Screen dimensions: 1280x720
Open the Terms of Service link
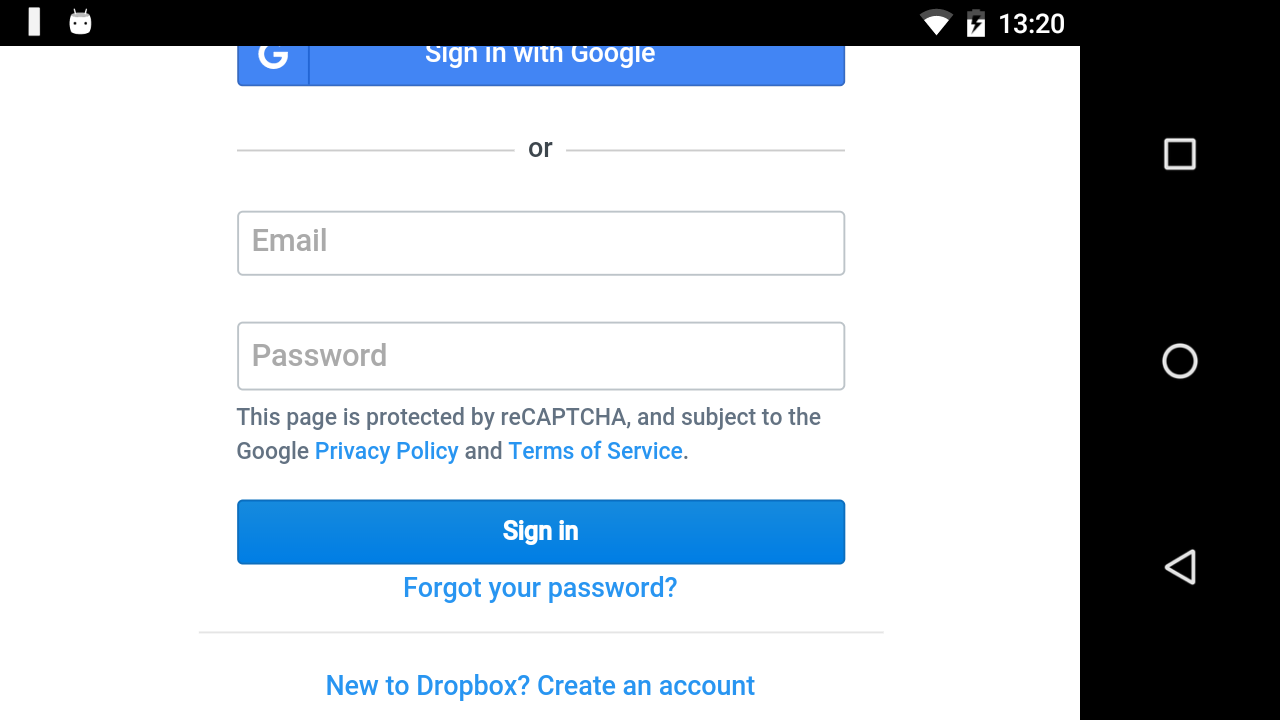click(595, 451)
